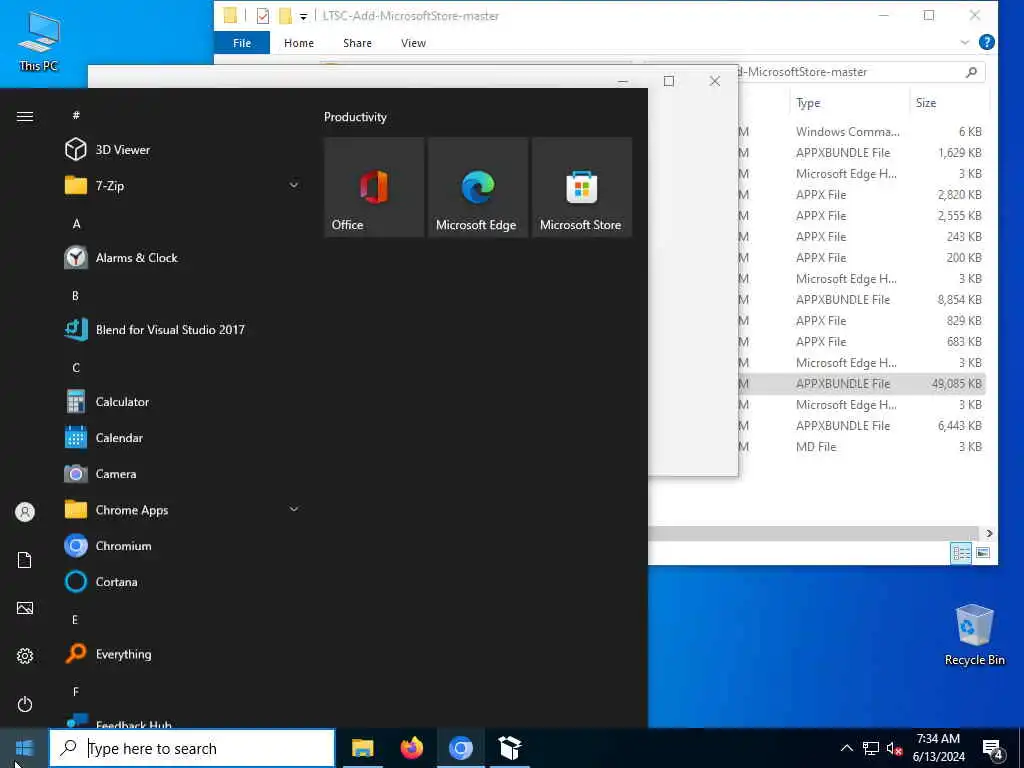
Task: Click the taskbar clock and date
Action: pos(938,748)
